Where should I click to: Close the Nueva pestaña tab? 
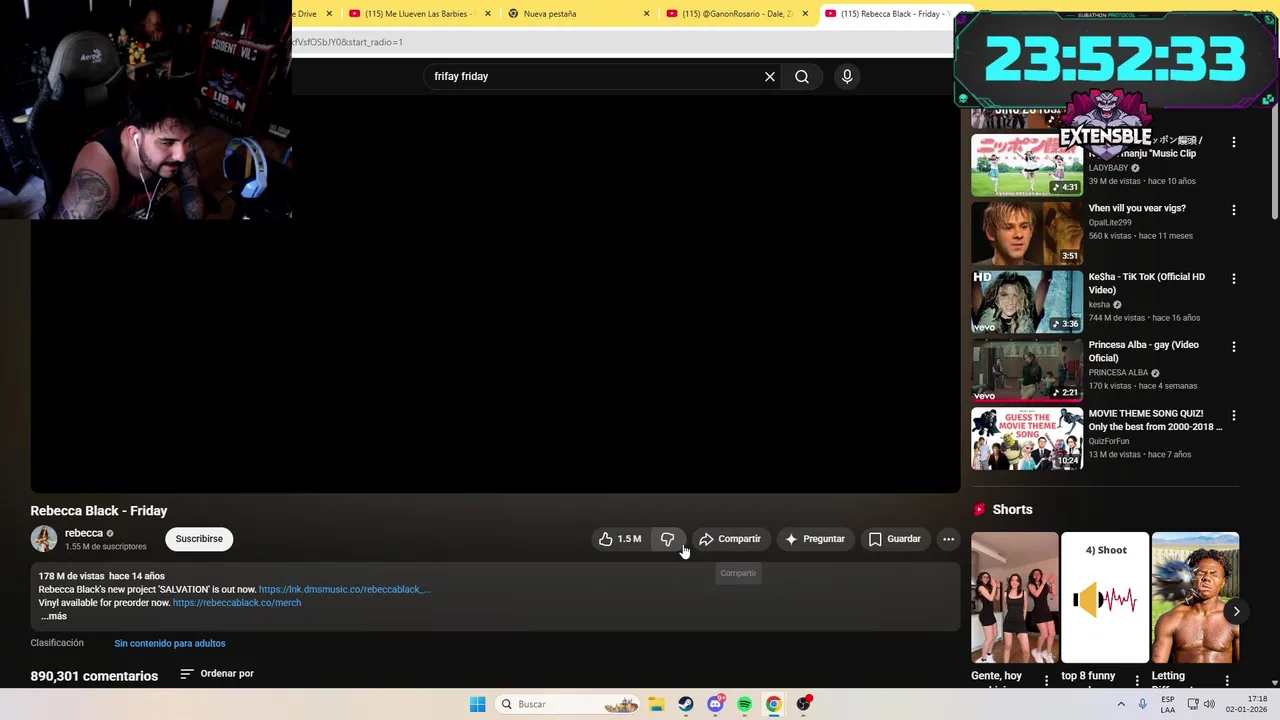[646, 14]
